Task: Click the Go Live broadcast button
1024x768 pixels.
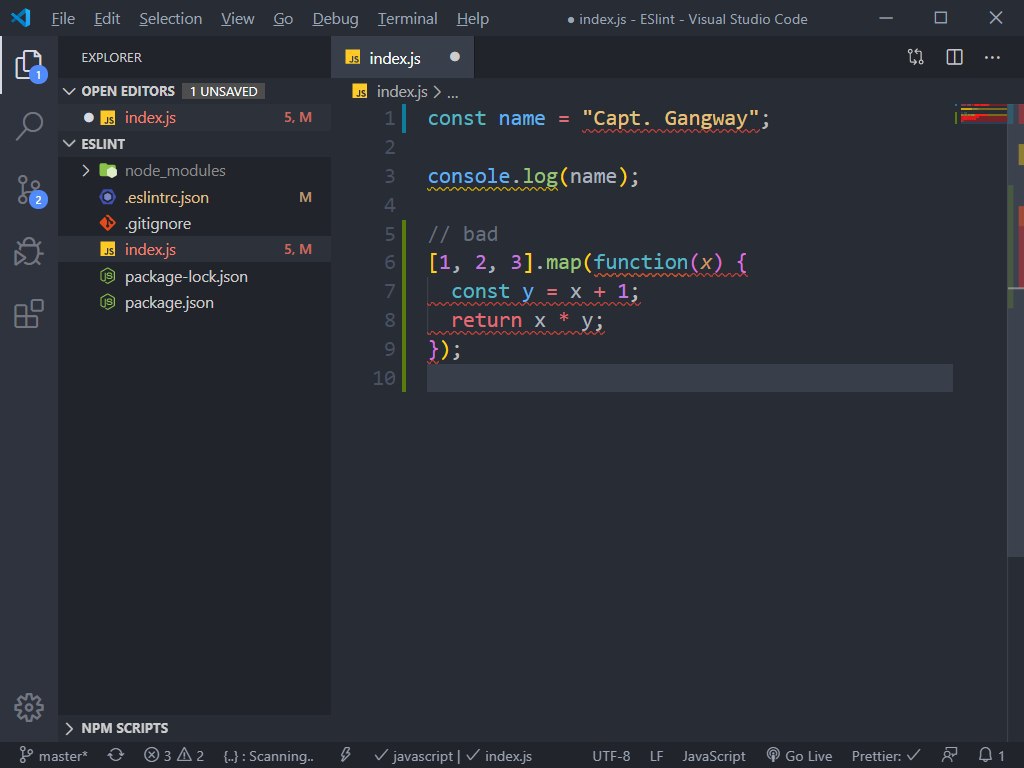Action: (799, 756)
